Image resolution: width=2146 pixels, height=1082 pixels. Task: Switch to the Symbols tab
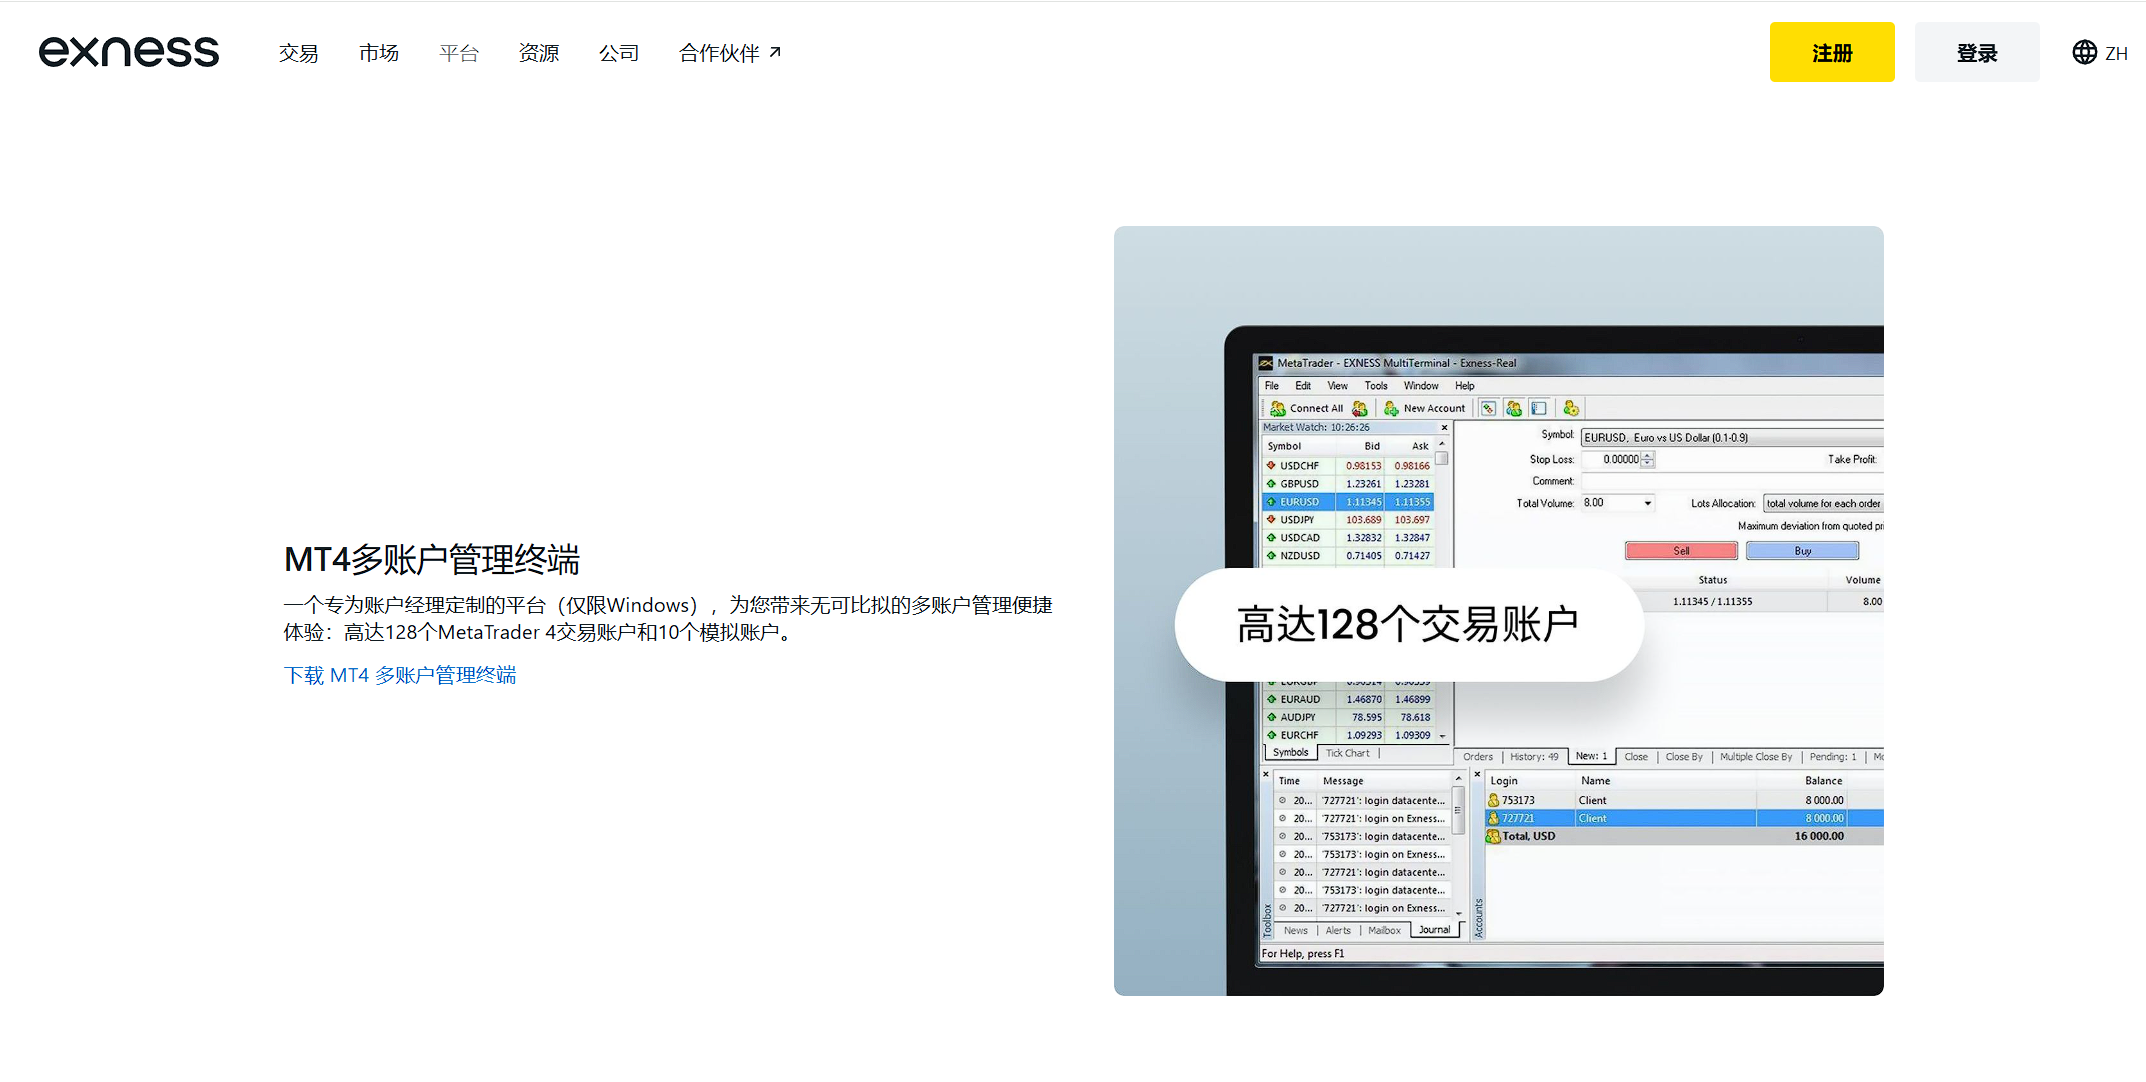tap(1290, 753)
